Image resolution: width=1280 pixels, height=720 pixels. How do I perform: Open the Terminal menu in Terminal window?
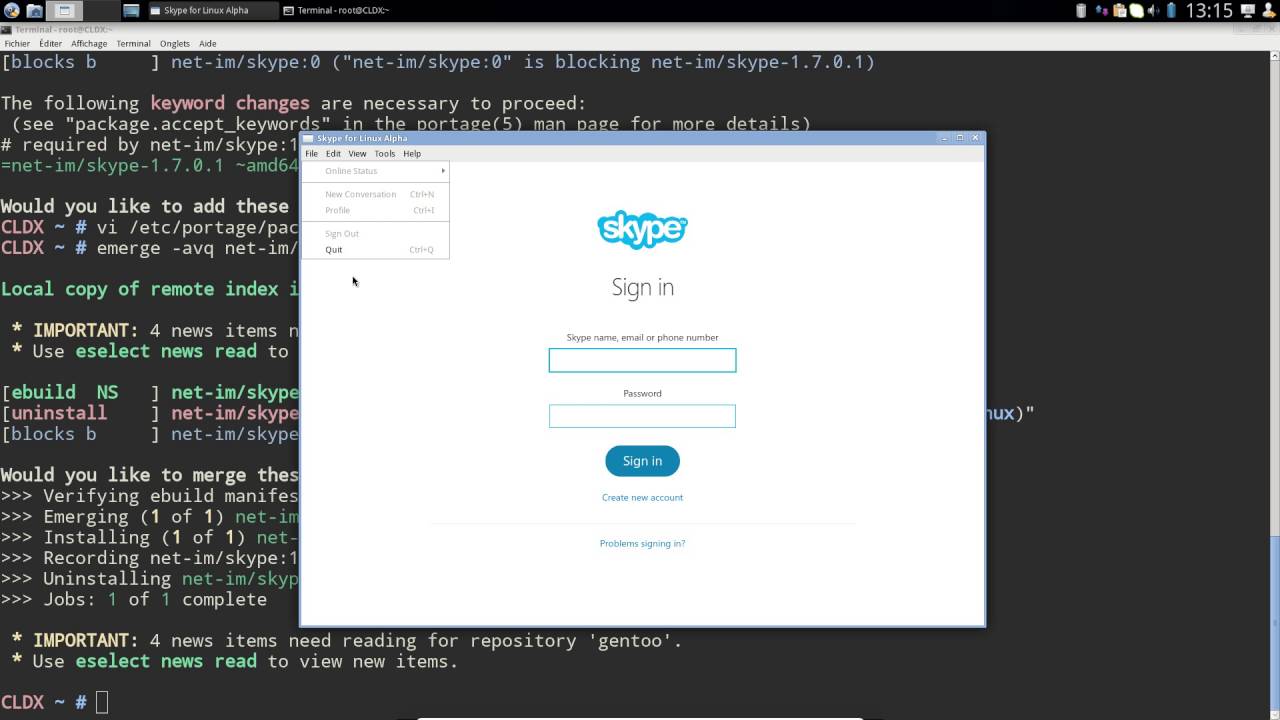pyautogui.click(x=133, y=44)
